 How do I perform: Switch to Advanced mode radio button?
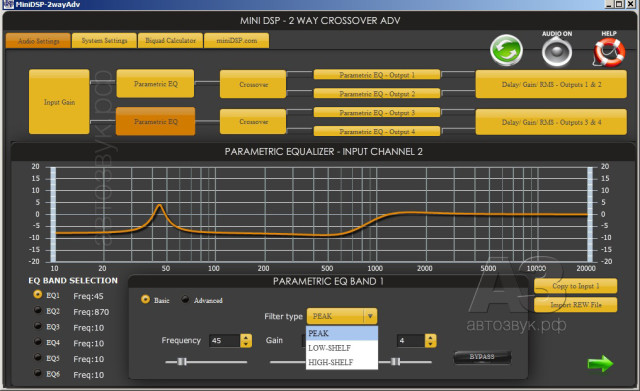click(185, 300)
